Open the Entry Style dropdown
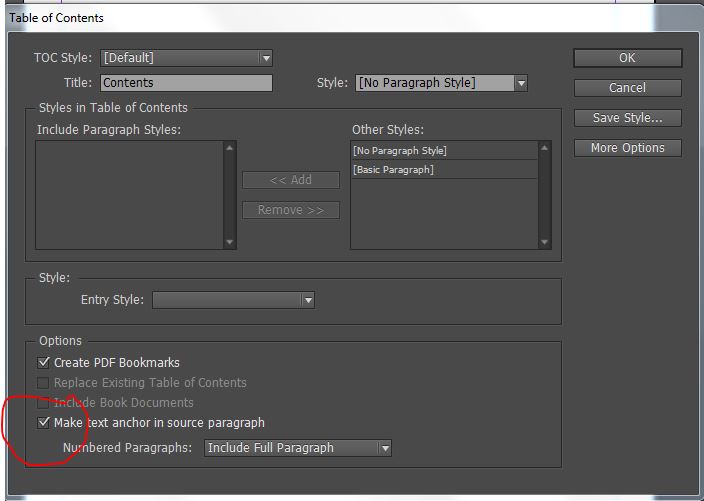Viewport: 704px width, 501px height. 233,300
